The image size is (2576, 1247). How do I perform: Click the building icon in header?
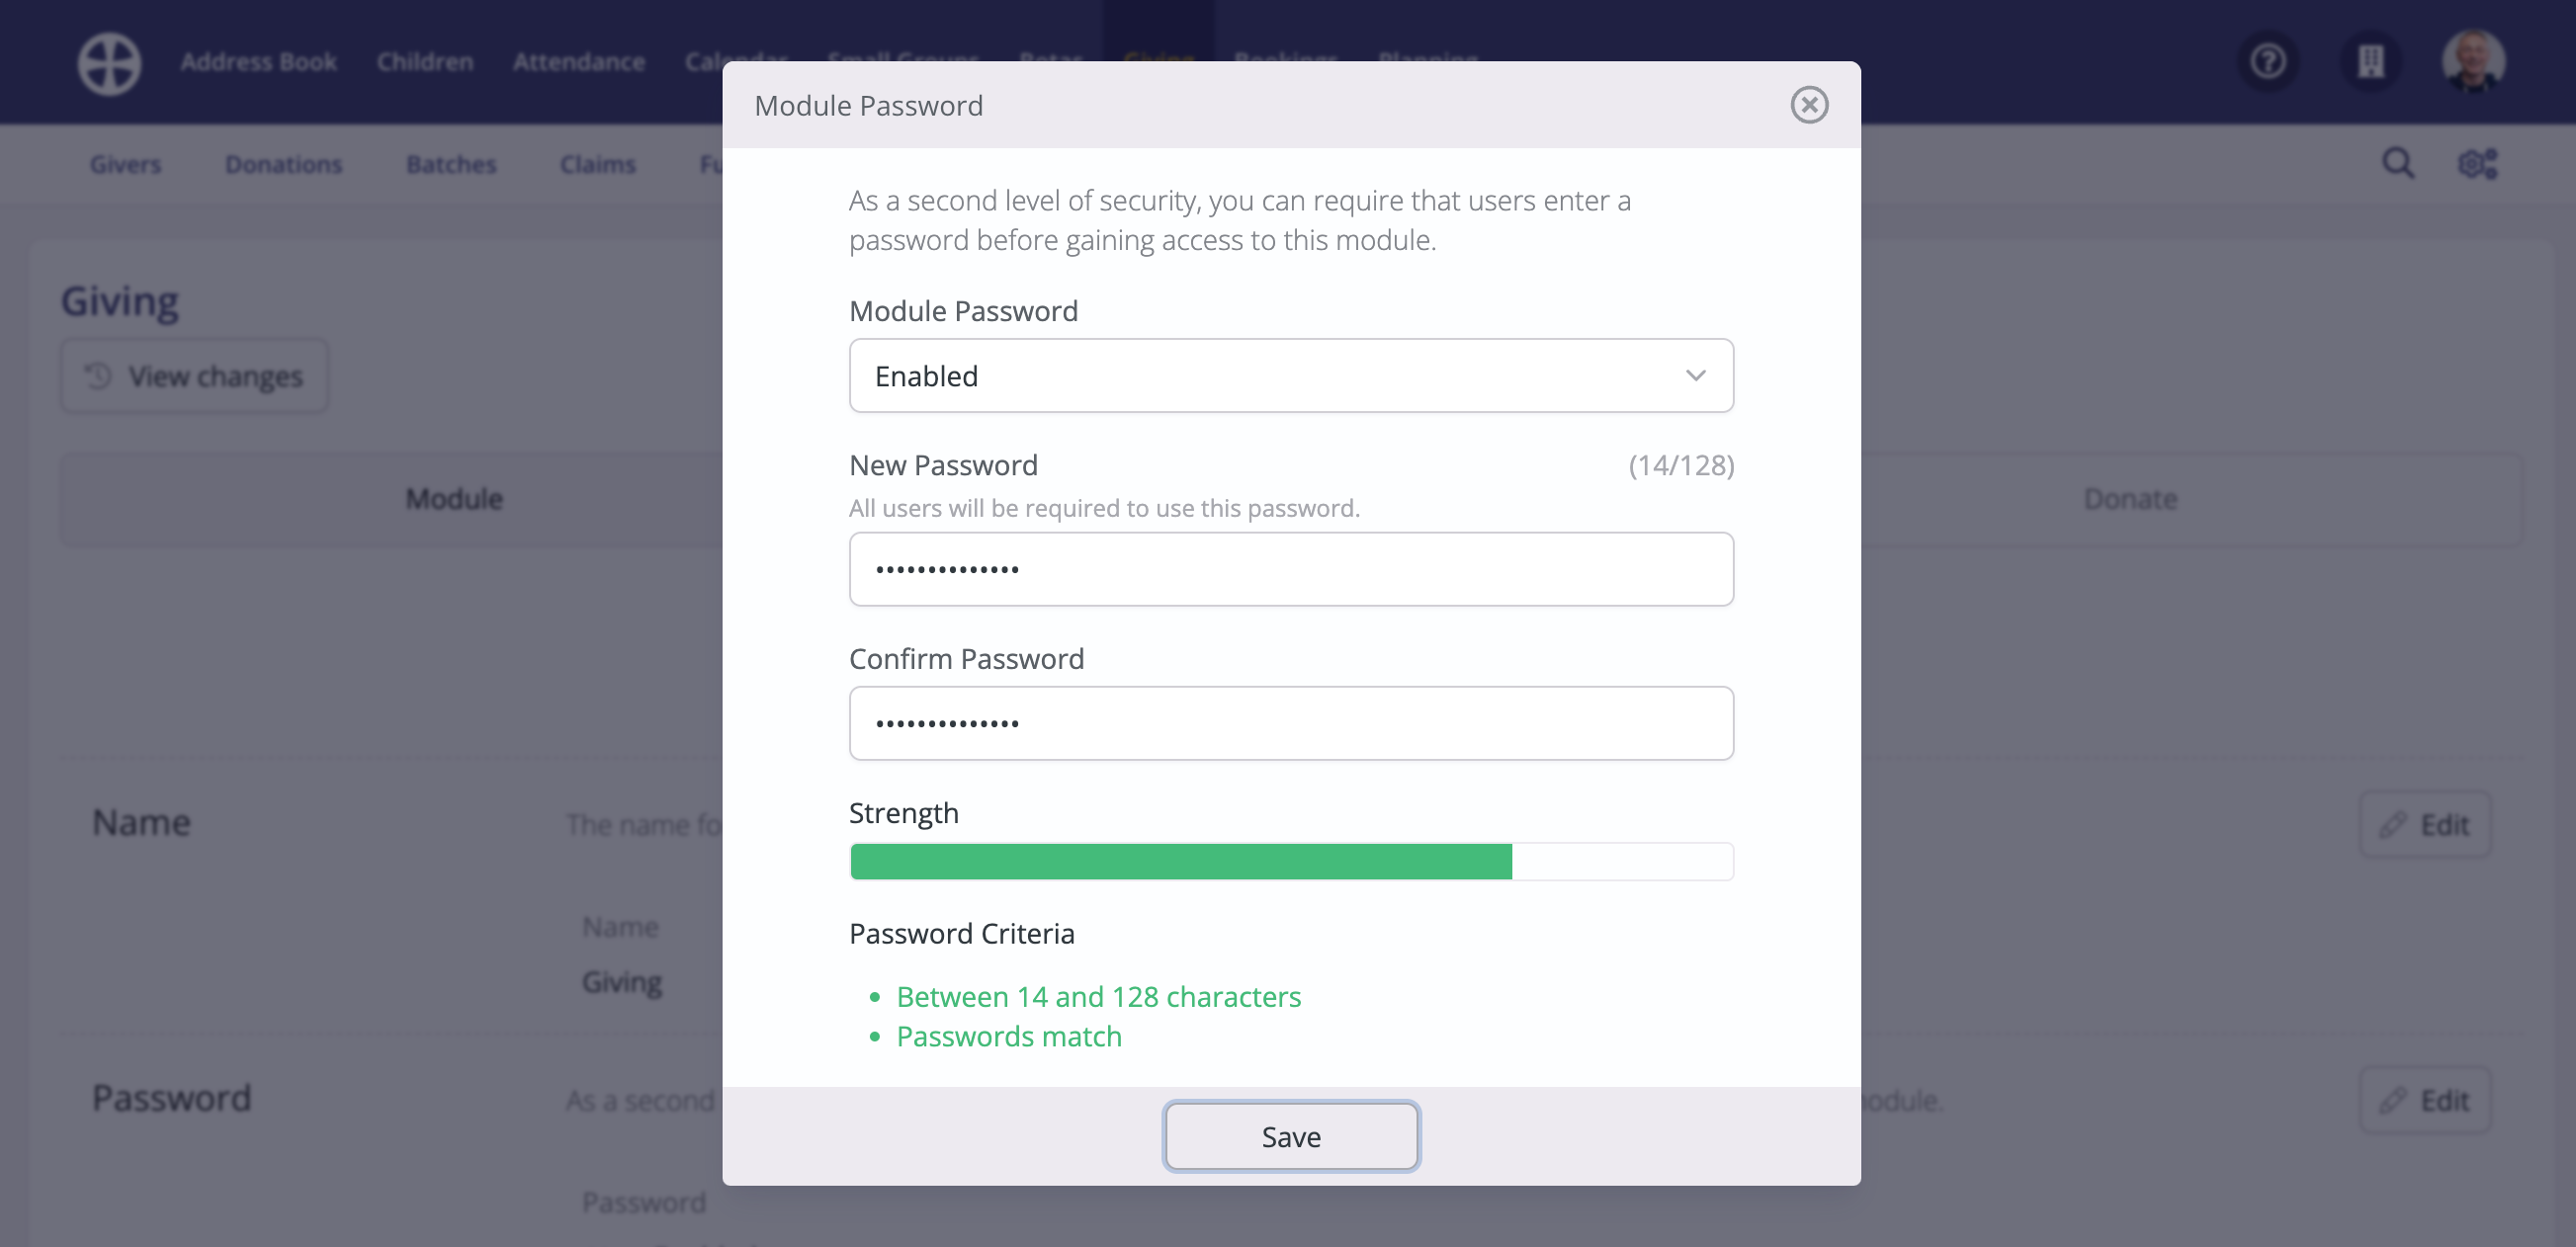click(2370, 61)
